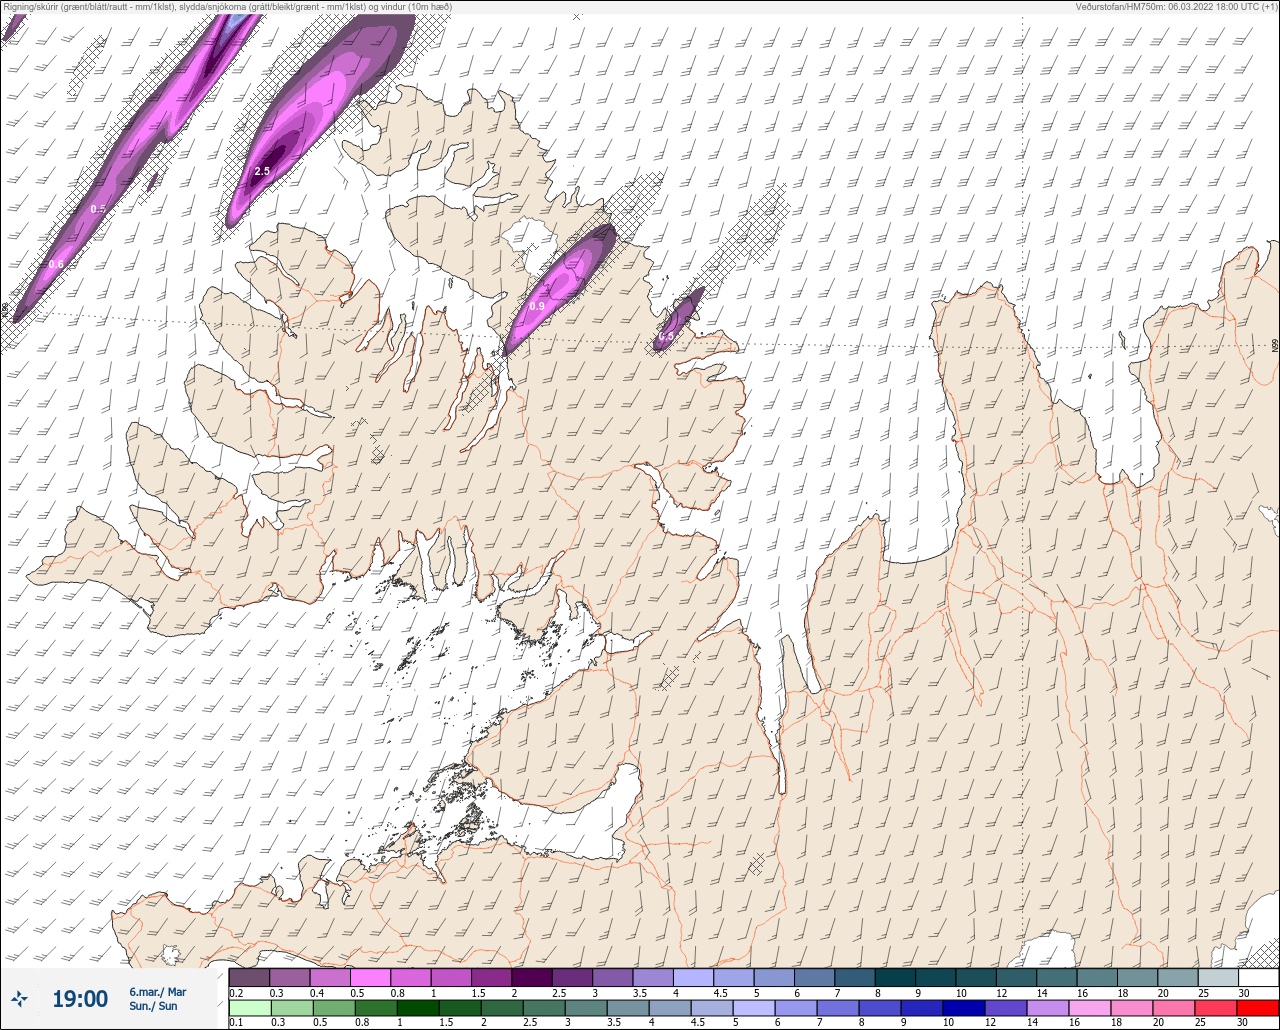Select the white 30 snow legend swatch
Screen dimensions: 1280x1030
tap(1258, 977)
